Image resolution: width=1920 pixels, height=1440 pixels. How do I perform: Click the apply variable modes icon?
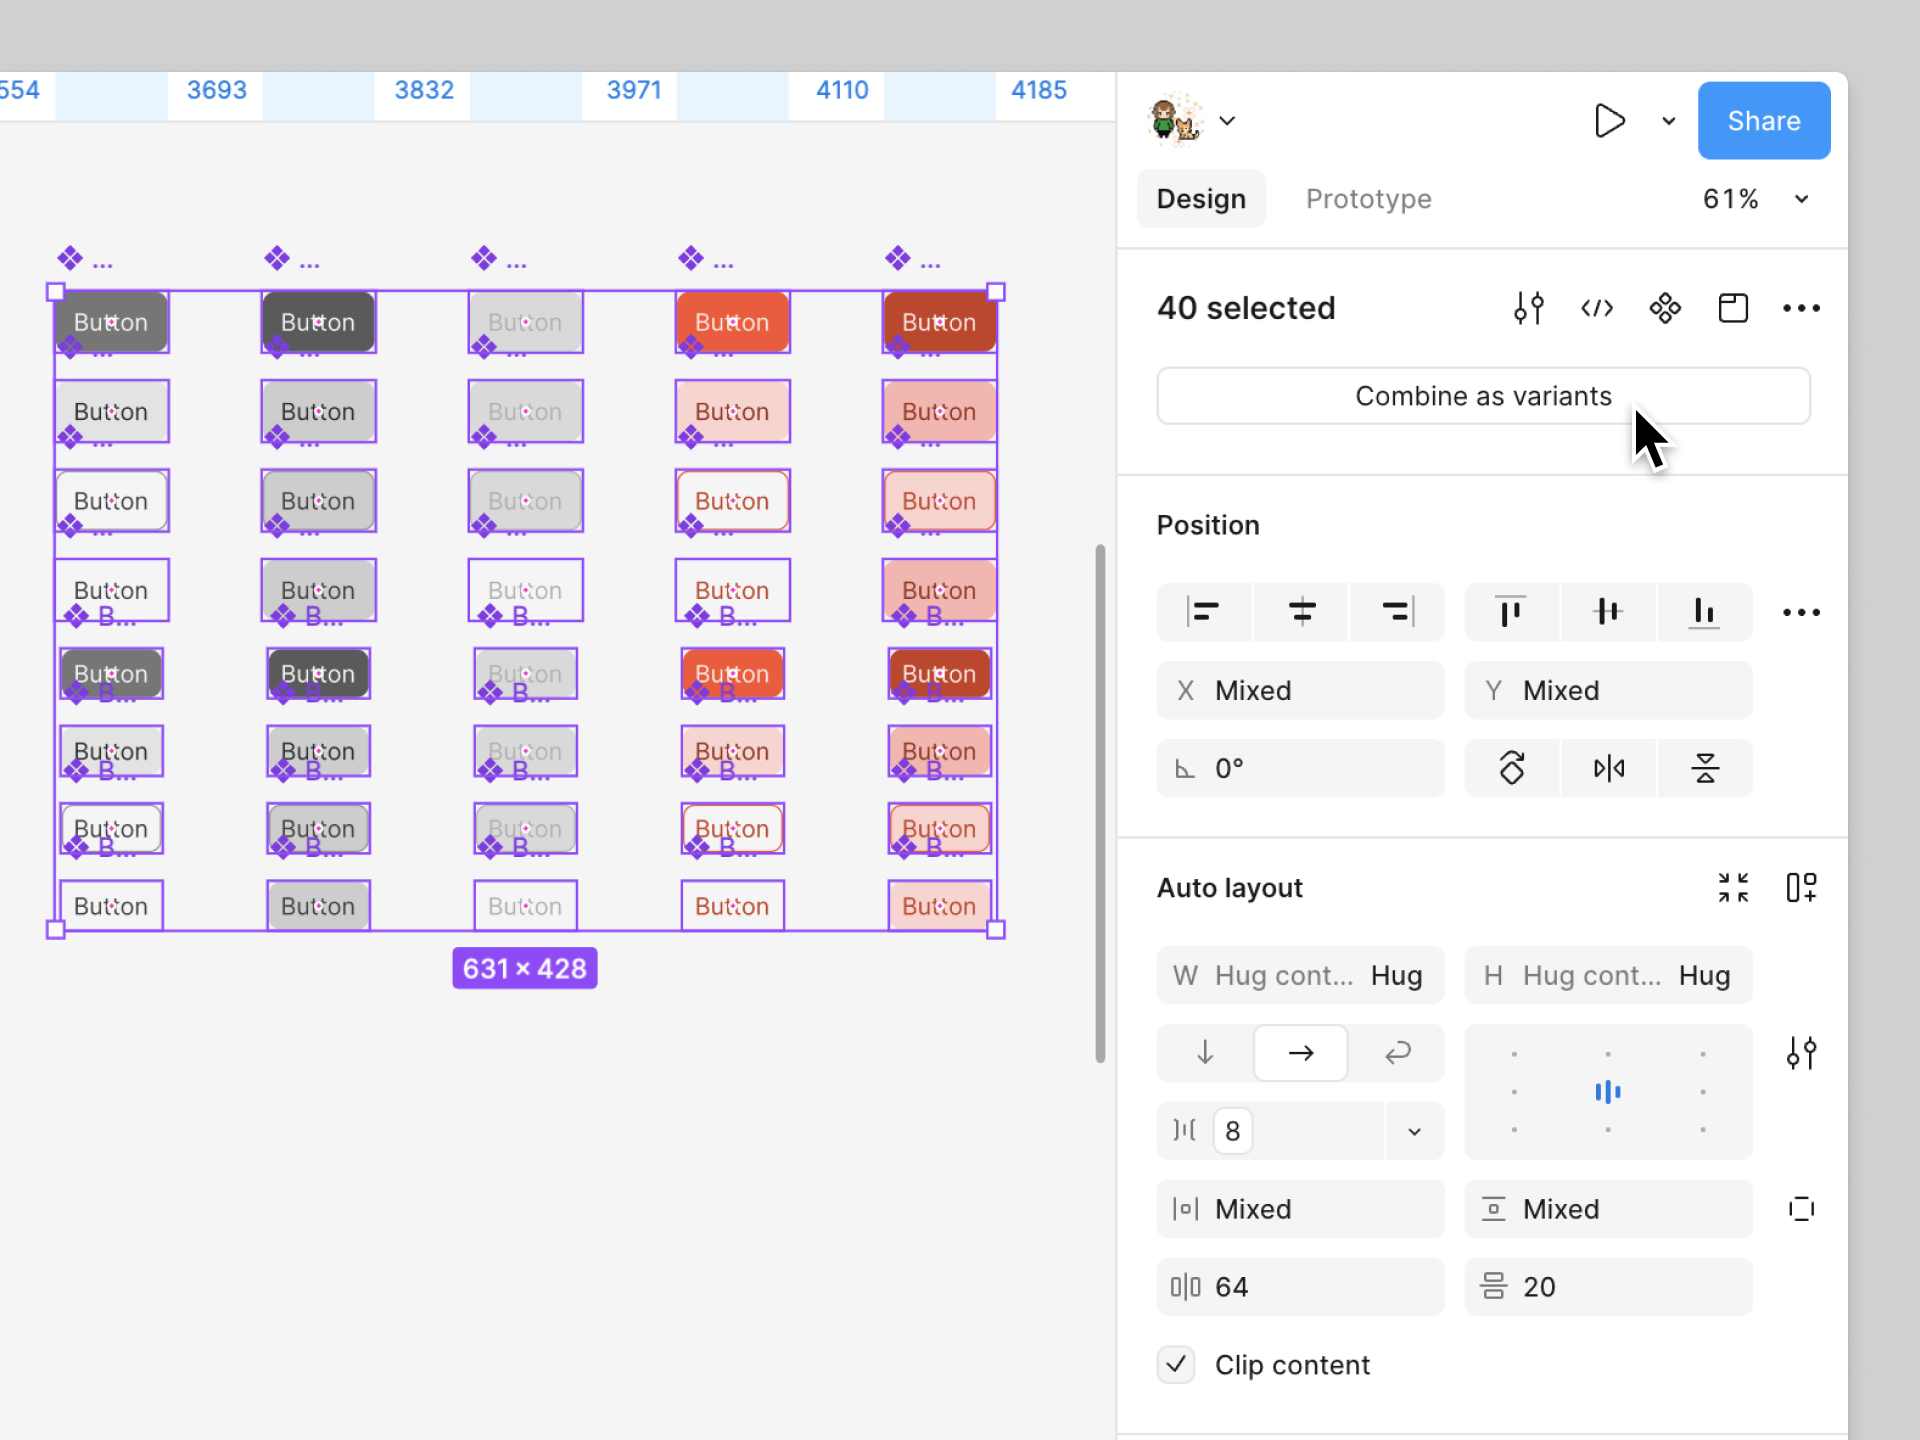pos(1528,308)
